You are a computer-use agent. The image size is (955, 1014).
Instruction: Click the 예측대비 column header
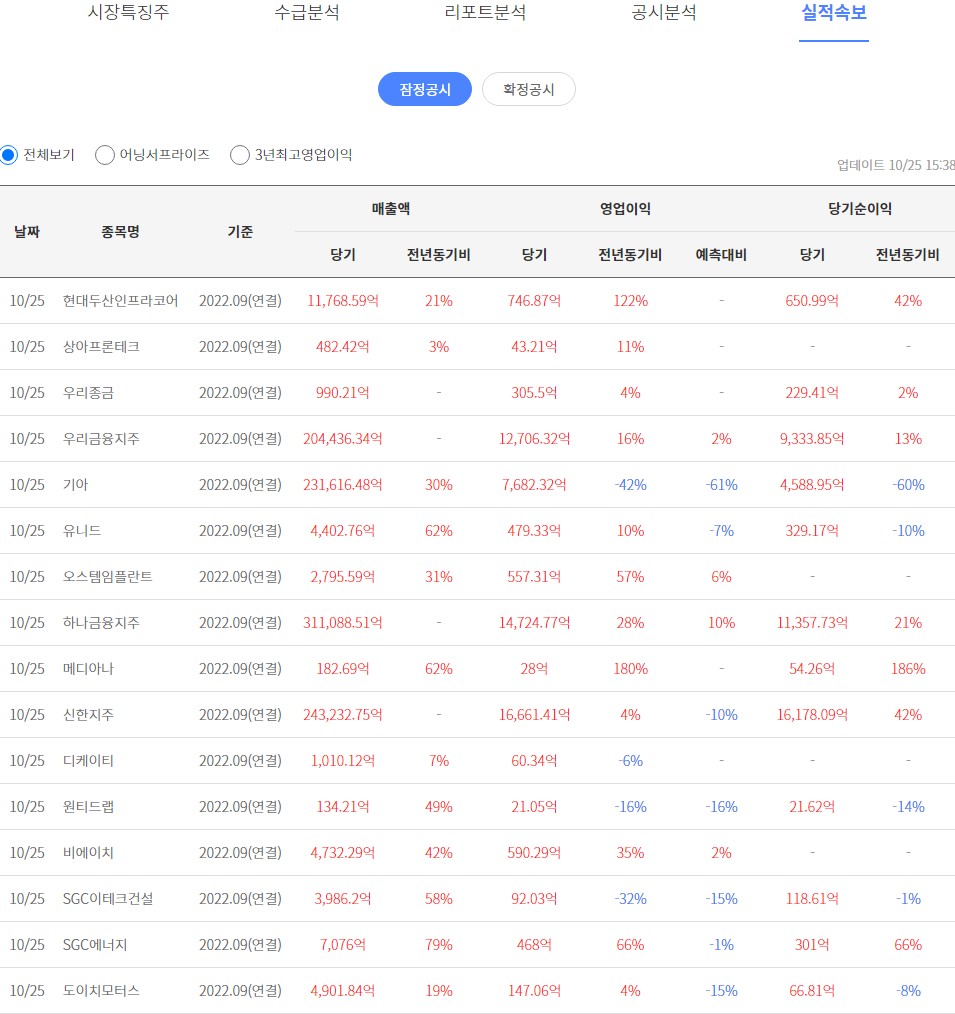(x=721, y=255)
